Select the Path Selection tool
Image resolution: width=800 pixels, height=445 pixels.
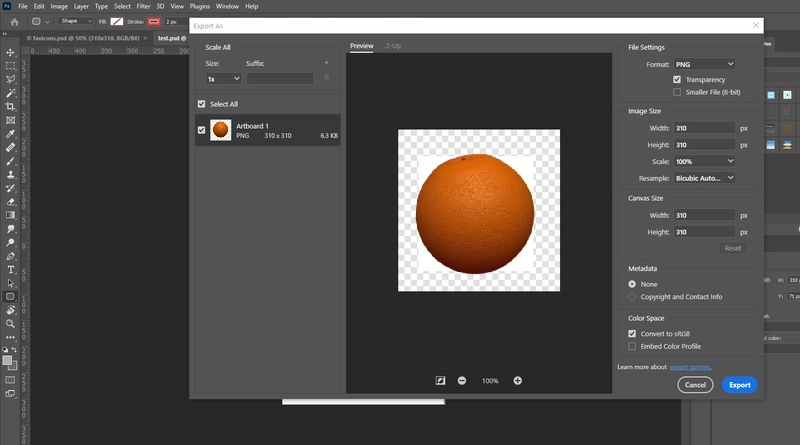tap(10, 283)
